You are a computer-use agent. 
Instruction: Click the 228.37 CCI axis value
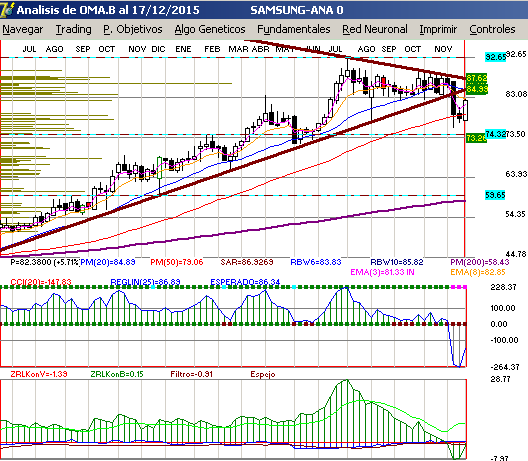coord(503,287)
